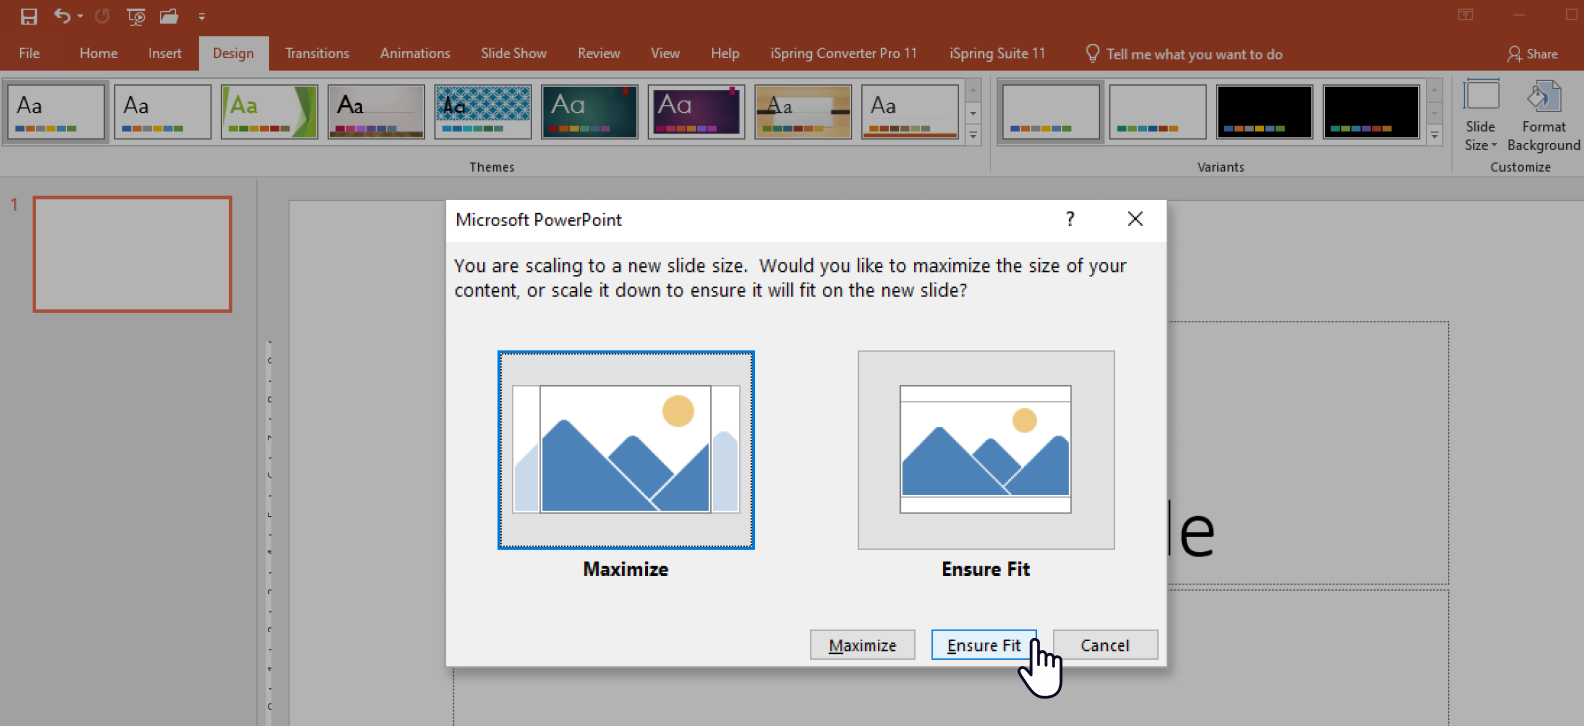Open the Help tab
This screenshot has height=726, width=1584.
[725, 53]
